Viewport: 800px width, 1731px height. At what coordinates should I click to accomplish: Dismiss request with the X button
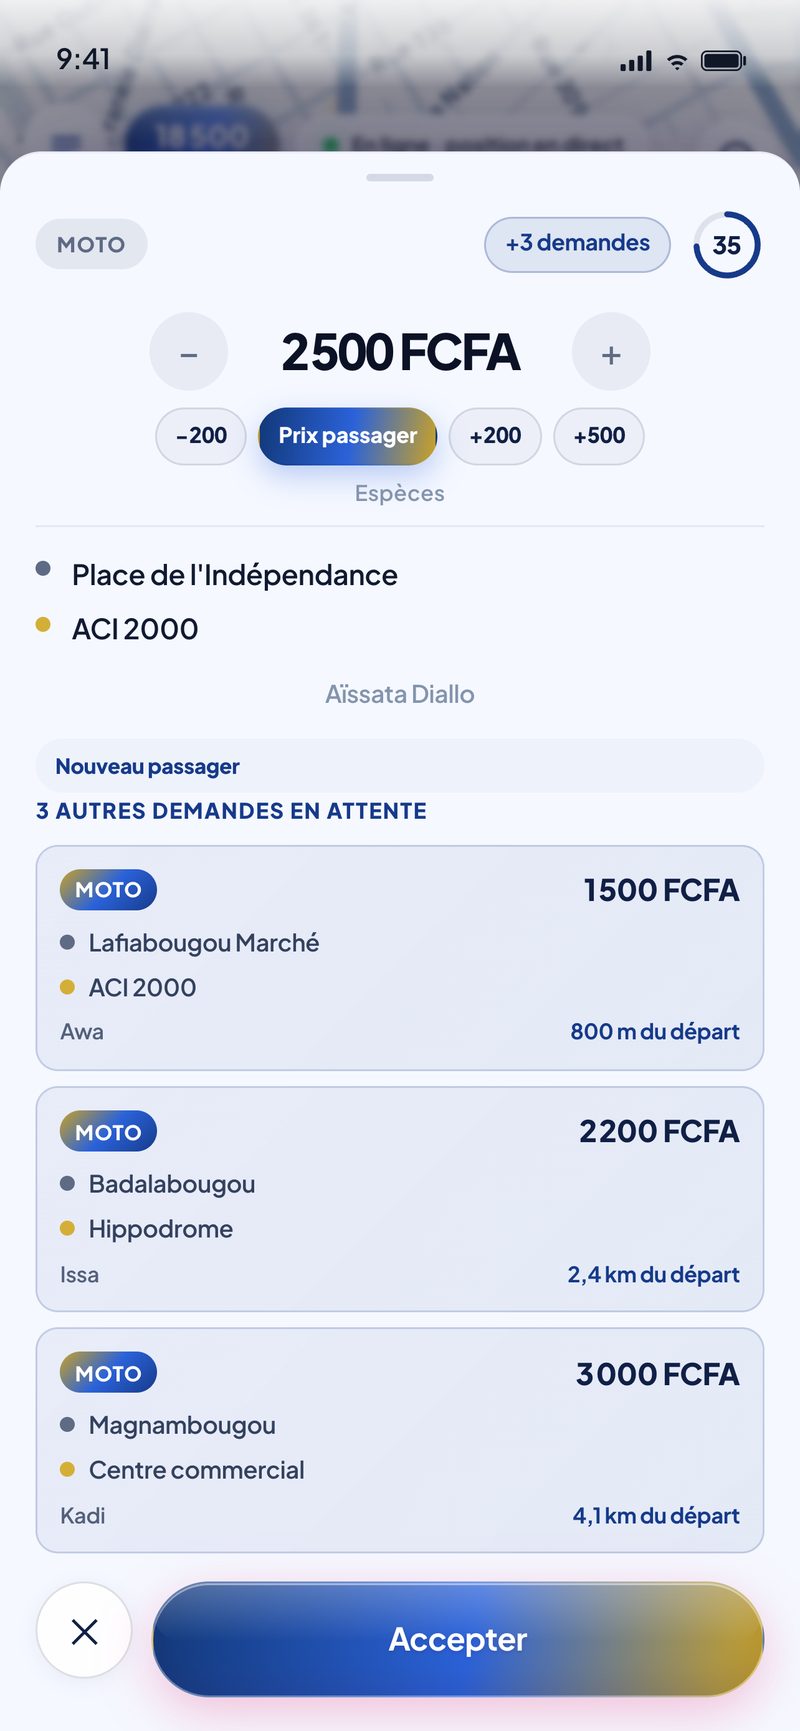point(84,1631)
